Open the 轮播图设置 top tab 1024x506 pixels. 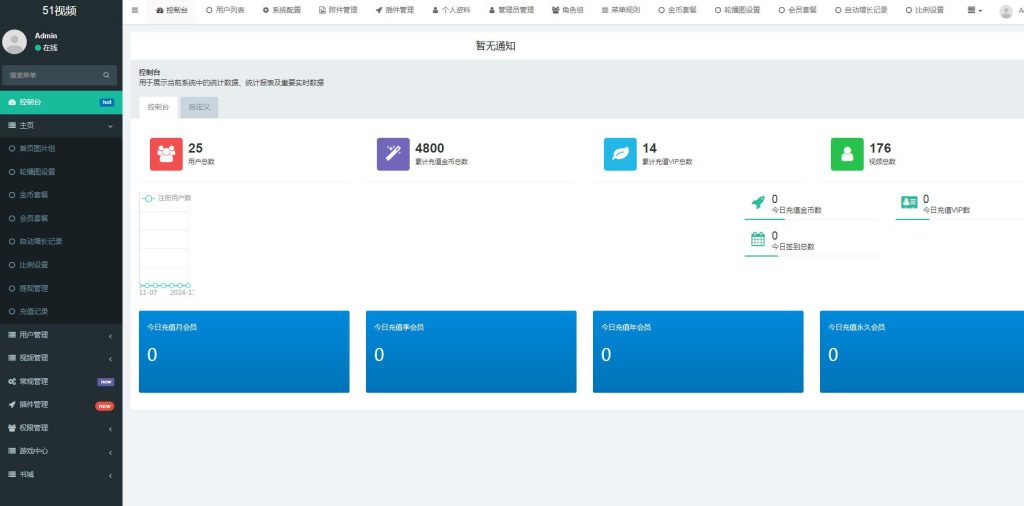(737, 10)
